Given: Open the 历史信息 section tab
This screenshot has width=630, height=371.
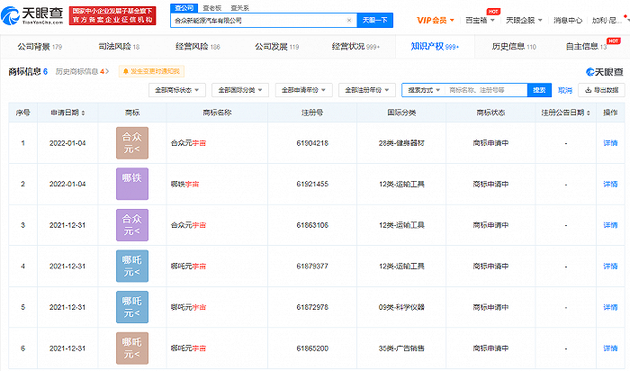Looking at the screenshot, I should click(x=514, y=47).
